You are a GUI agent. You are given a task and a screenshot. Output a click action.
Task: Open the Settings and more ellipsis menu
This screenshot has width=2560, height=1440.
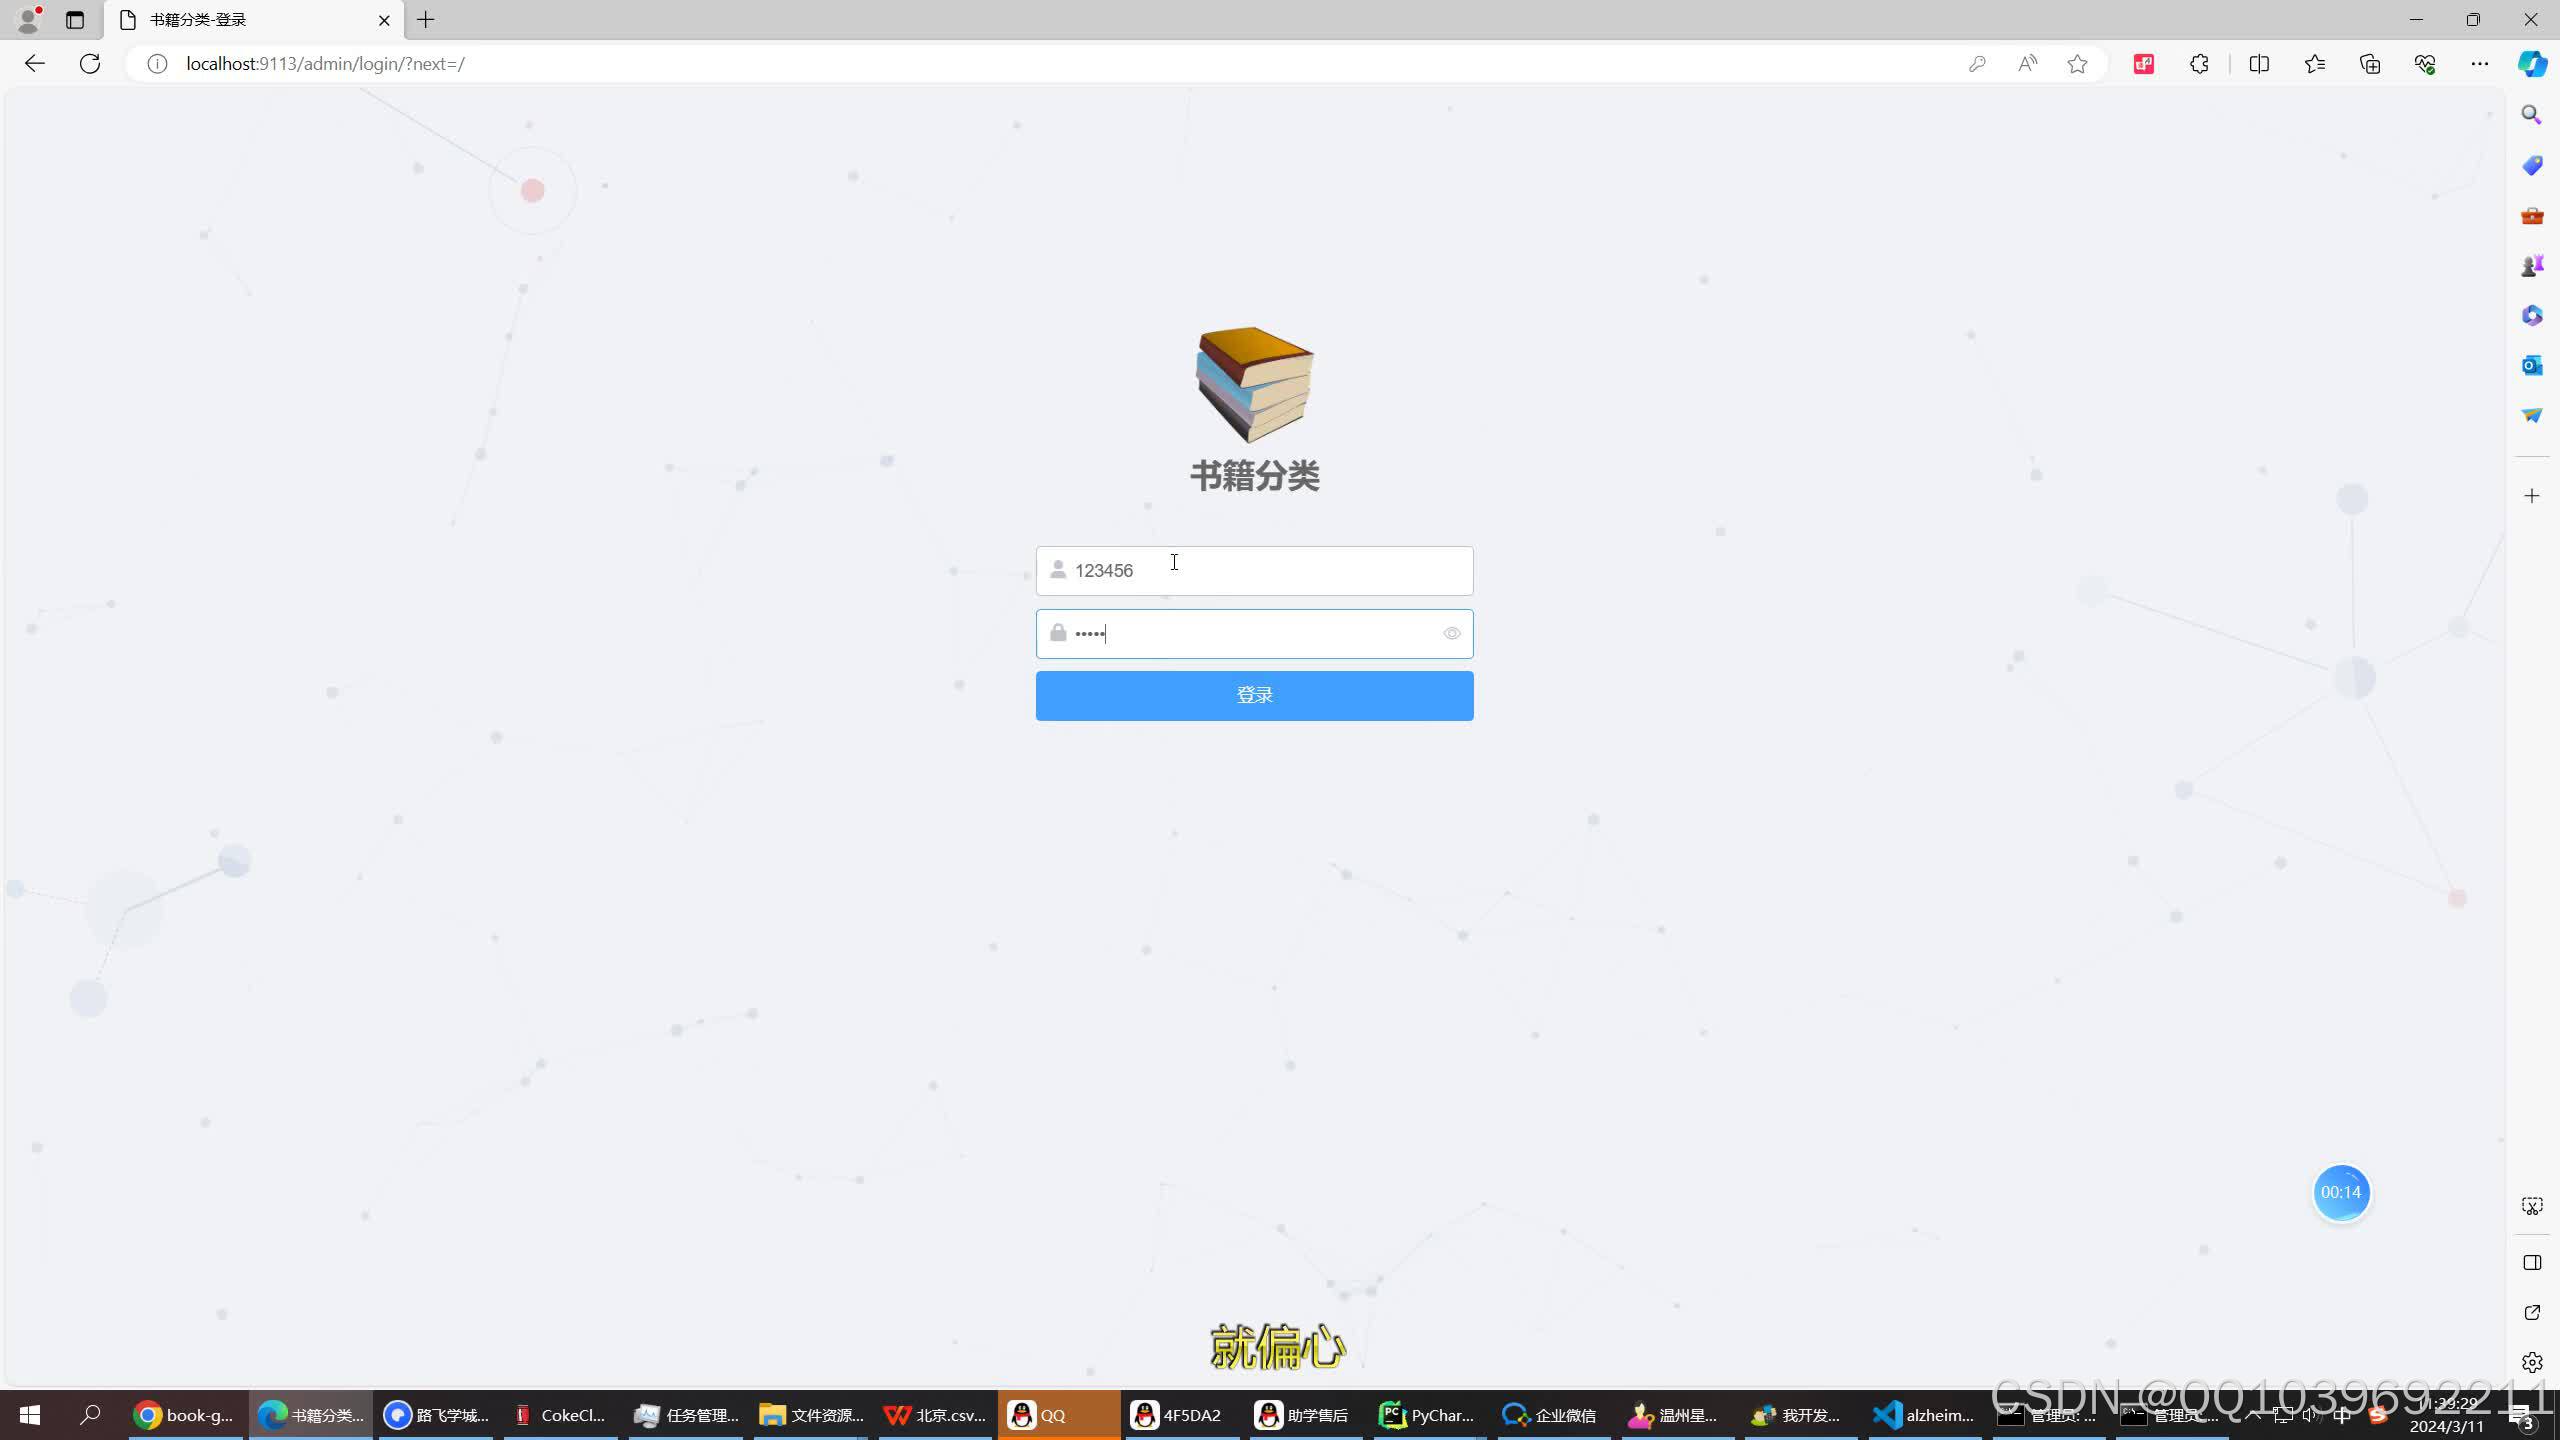click(2480, 64)
